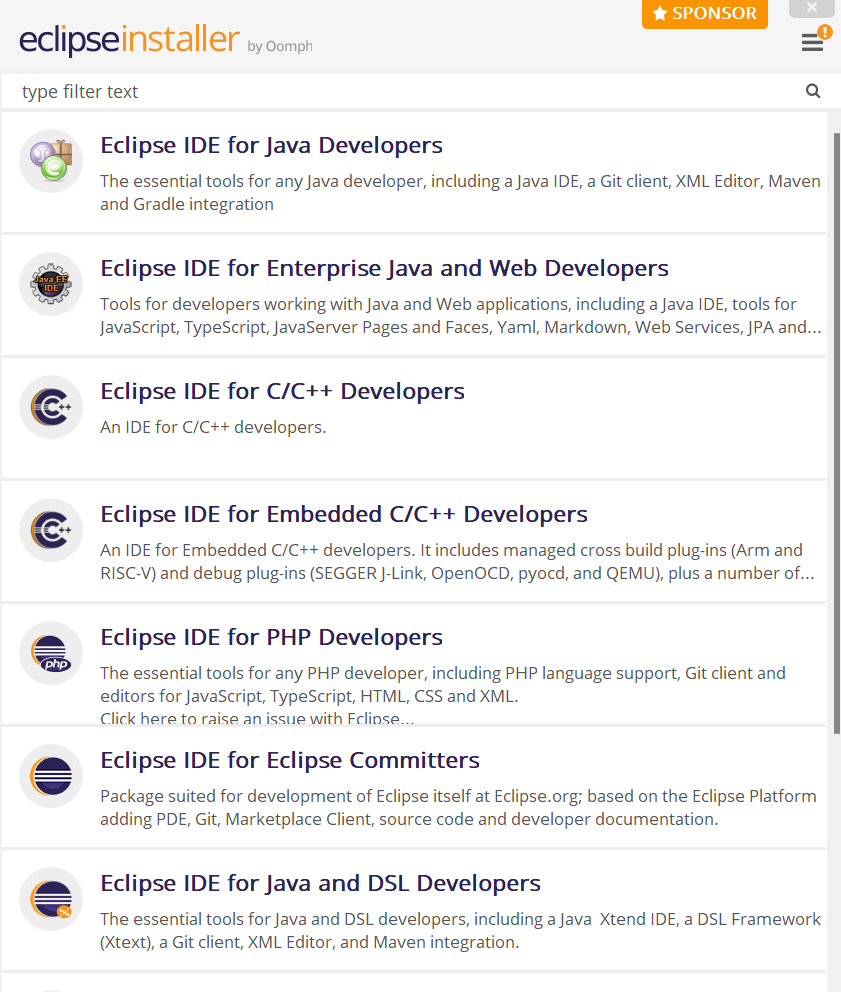Open the hamburger menu with notification badge
The image size is (841, 992).
[x=813, y=42]
